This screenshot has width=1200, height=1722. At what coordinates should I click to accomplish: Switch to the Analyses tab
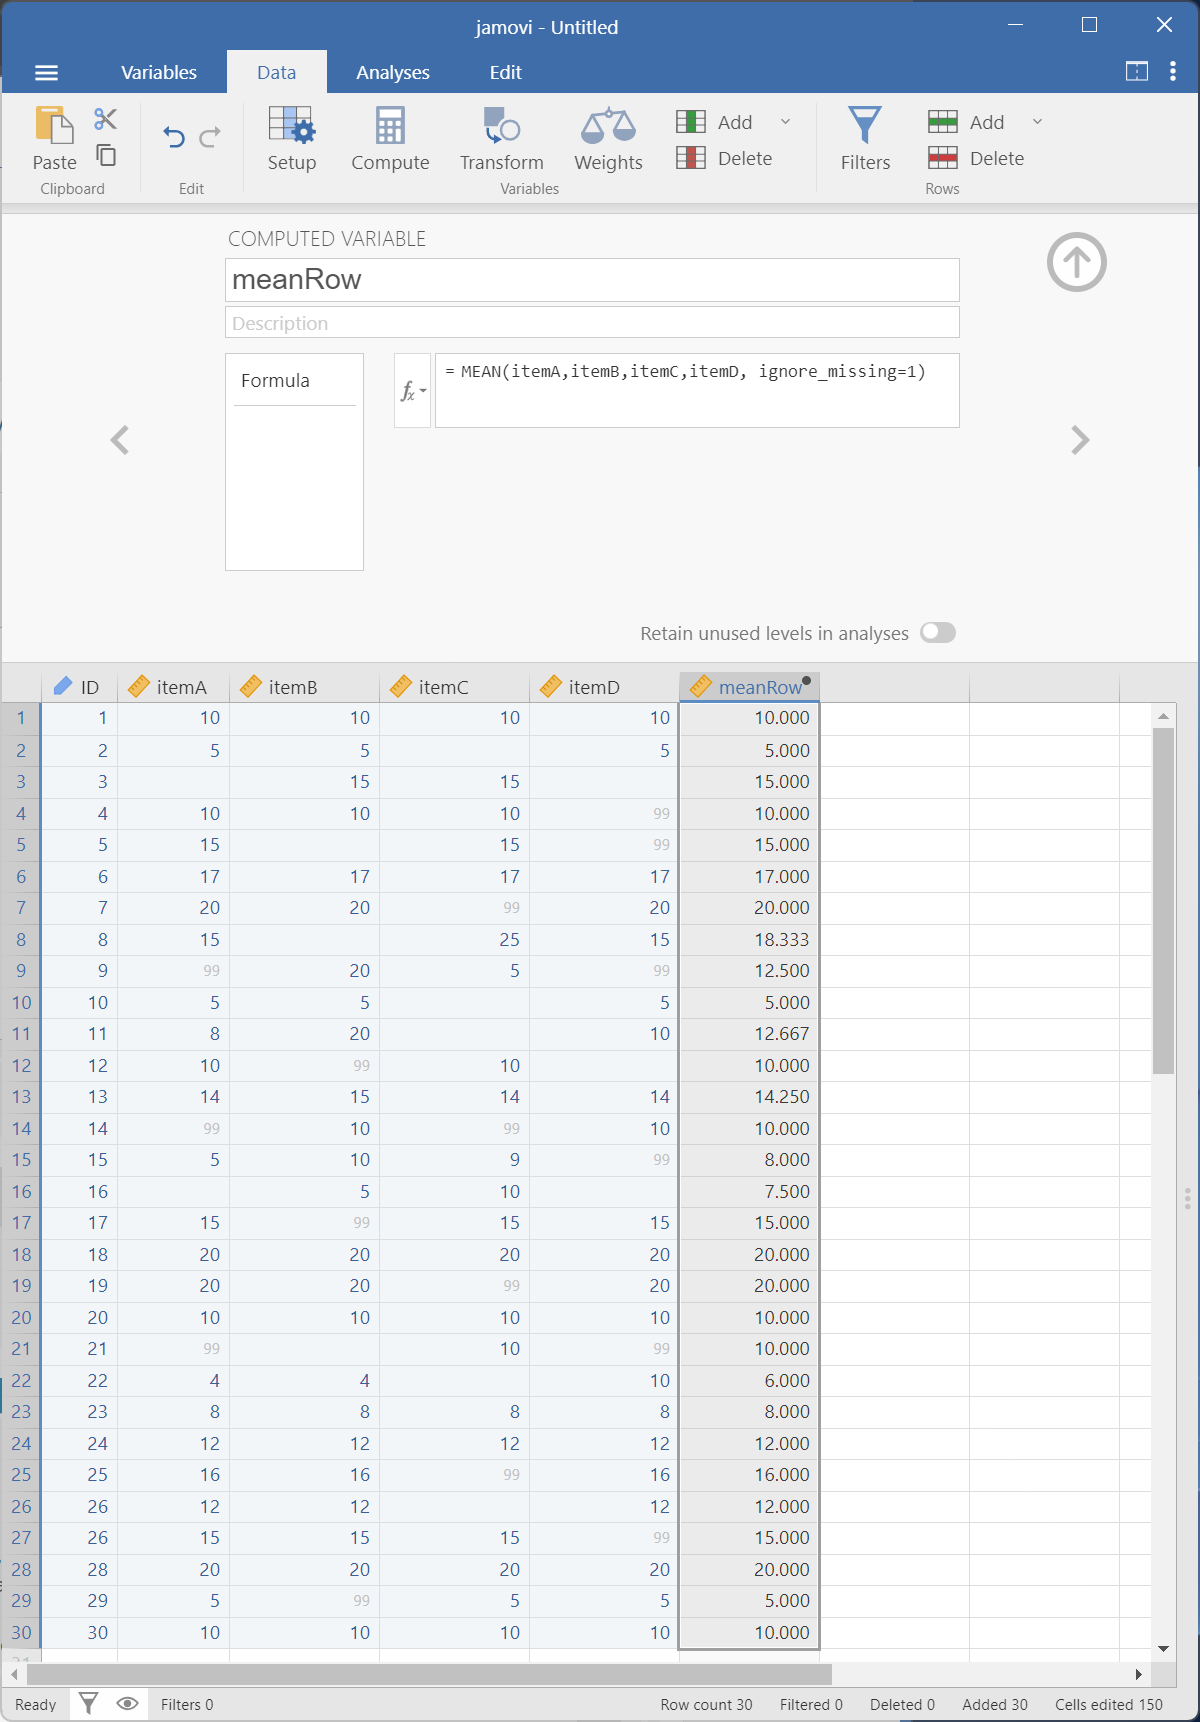pyautogui.click(x=393, y=72)
